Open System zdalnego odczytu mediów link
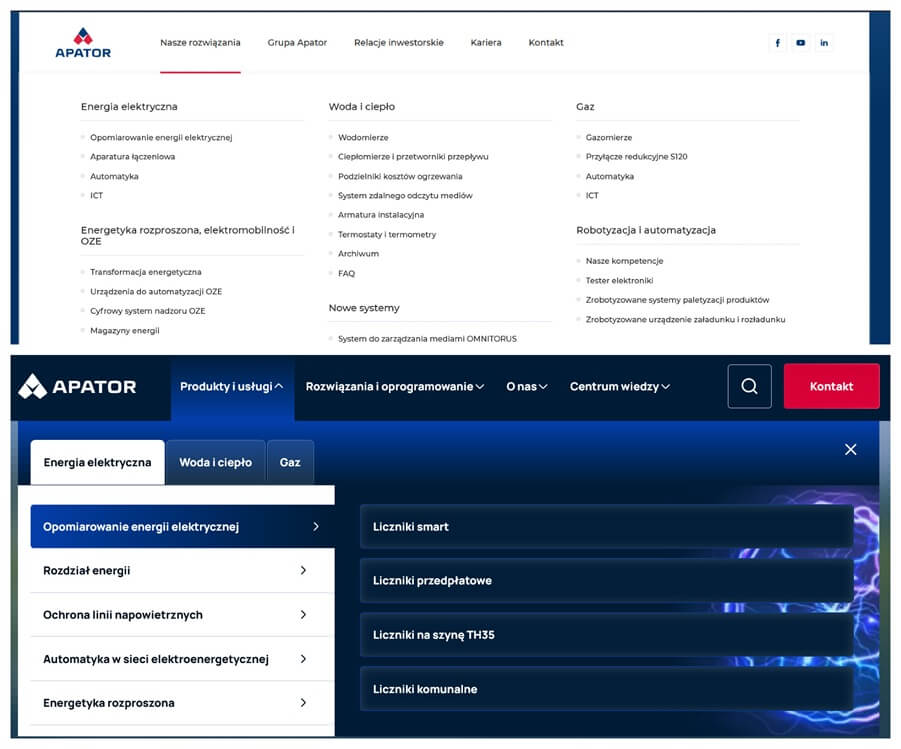This screenshot has height=749, width=901. [405, 195]
